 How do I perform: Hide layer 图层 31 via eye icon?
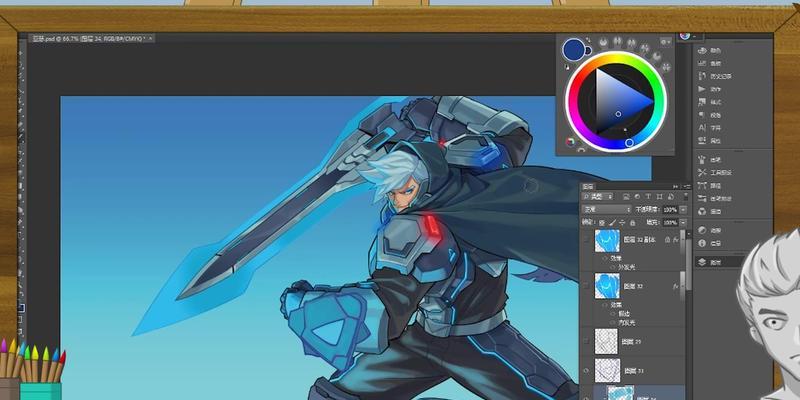[x=586, y=370]
